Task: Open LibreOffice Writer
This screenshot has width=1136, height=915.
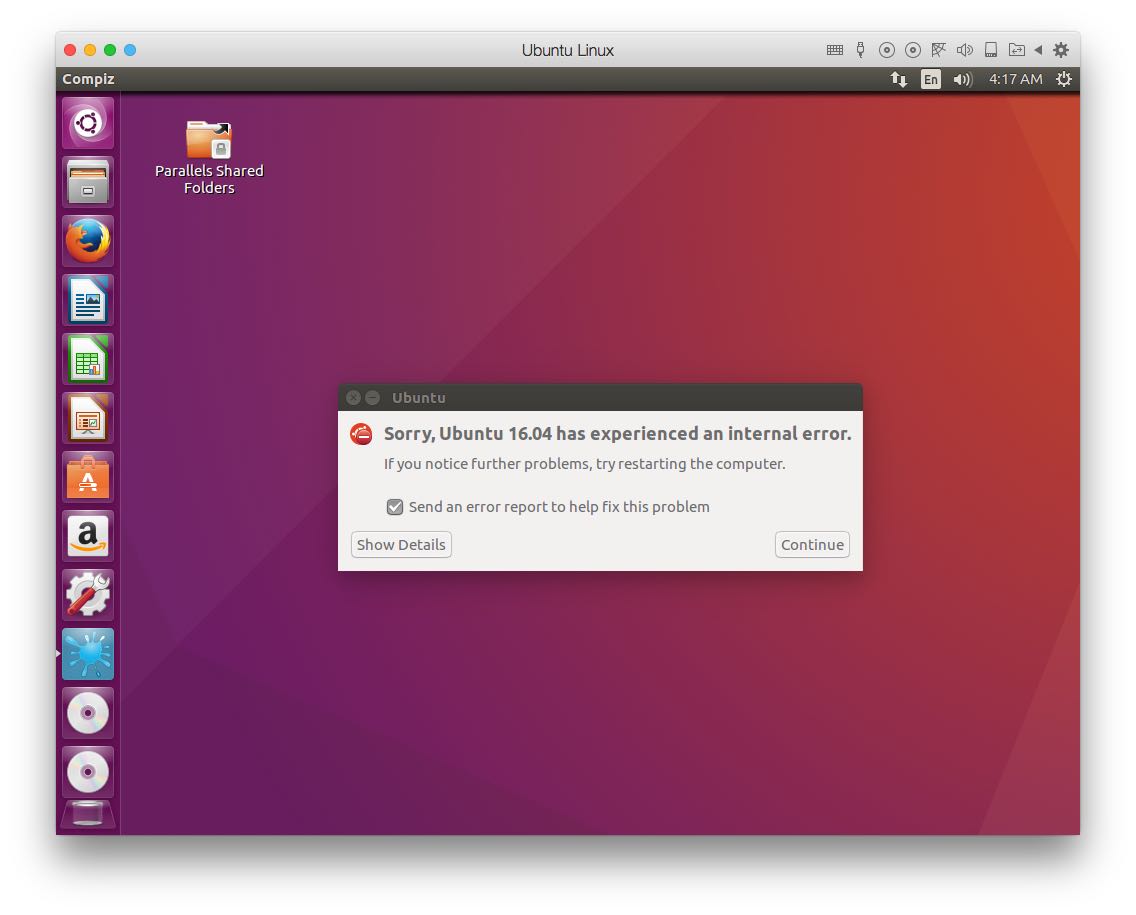Action: point(88,300)
